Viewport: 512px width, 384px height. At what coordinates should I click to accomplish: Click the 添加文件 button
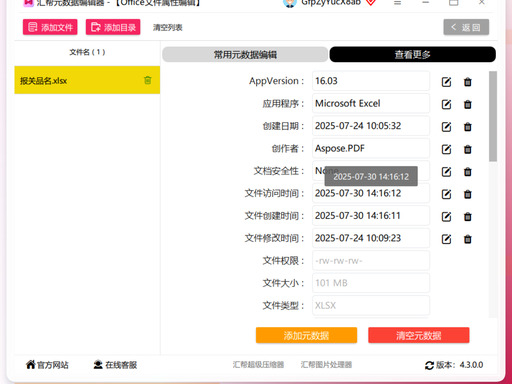pos(50,27)
